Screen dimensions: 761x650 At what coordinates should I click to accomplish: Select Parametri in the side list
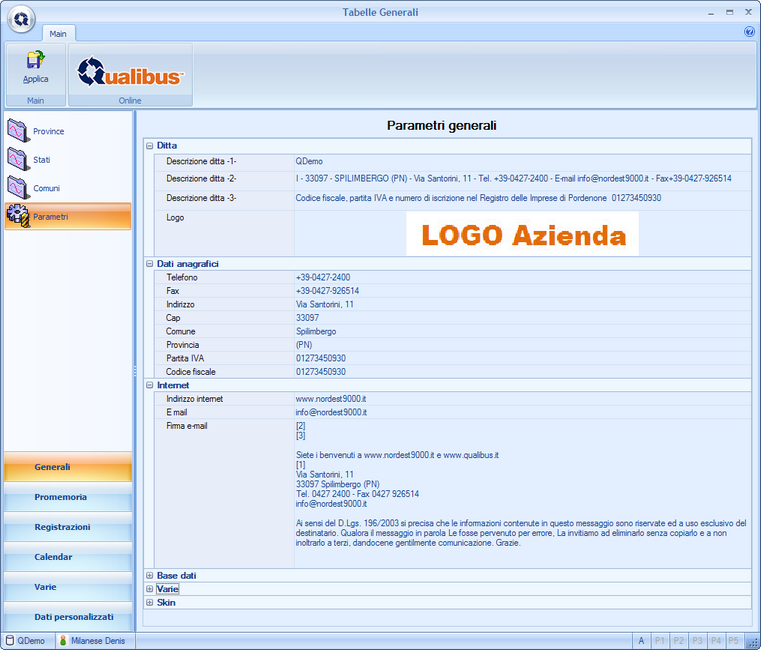click(x=50, y=216)
